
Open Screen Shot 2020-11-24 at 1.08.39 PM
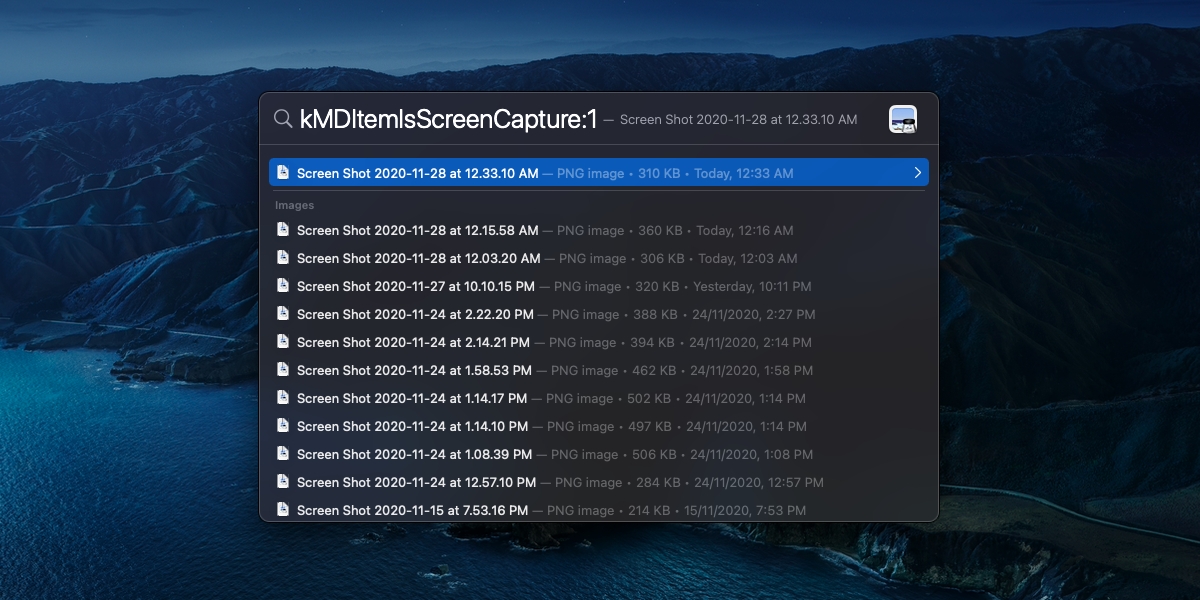[599, 454]
